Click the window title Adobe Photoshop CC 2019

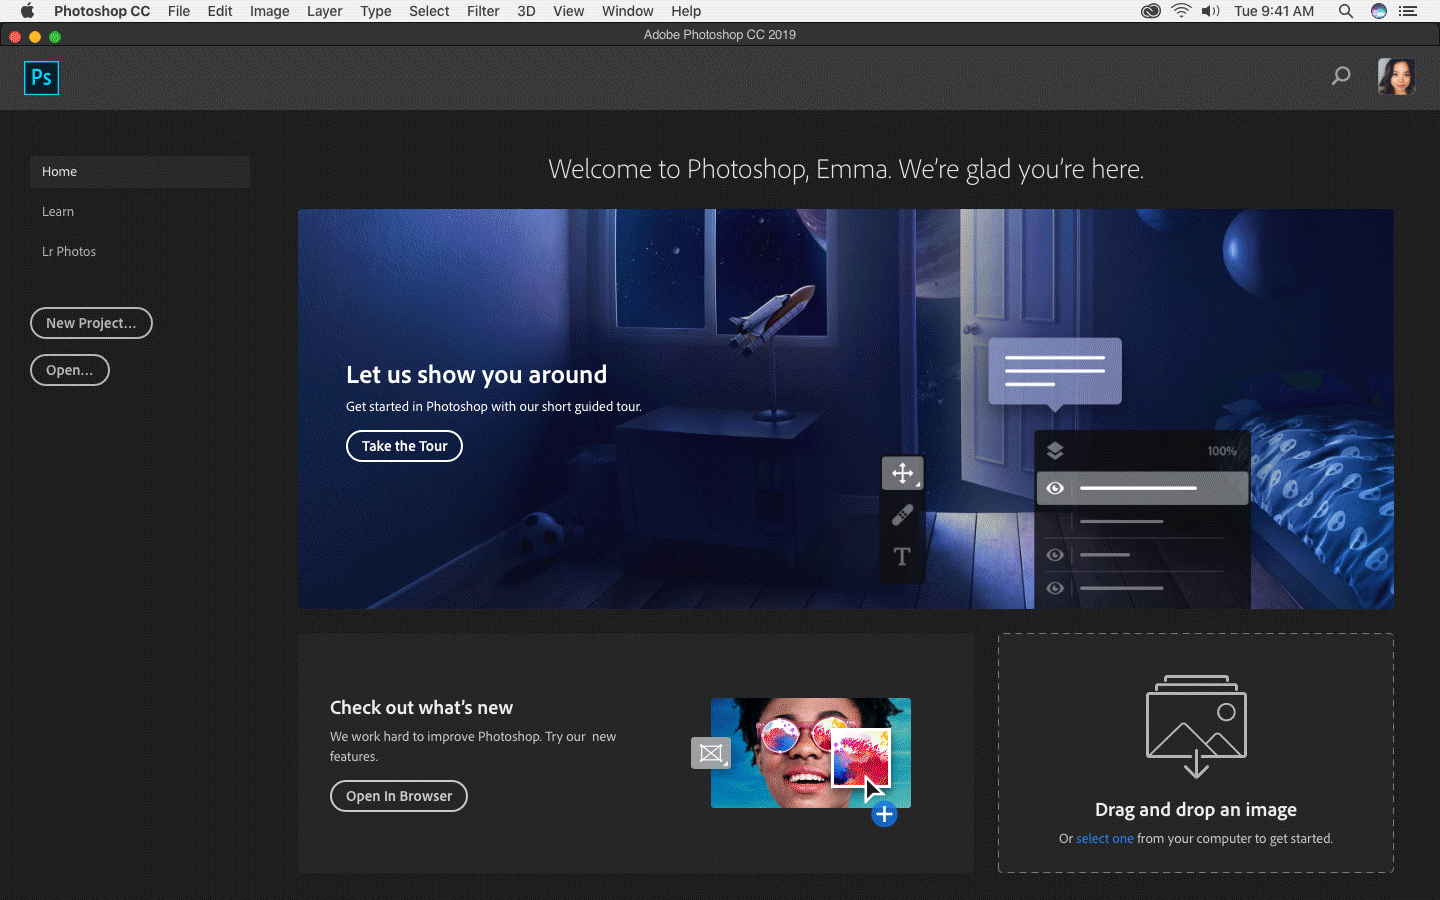point(720,35)
